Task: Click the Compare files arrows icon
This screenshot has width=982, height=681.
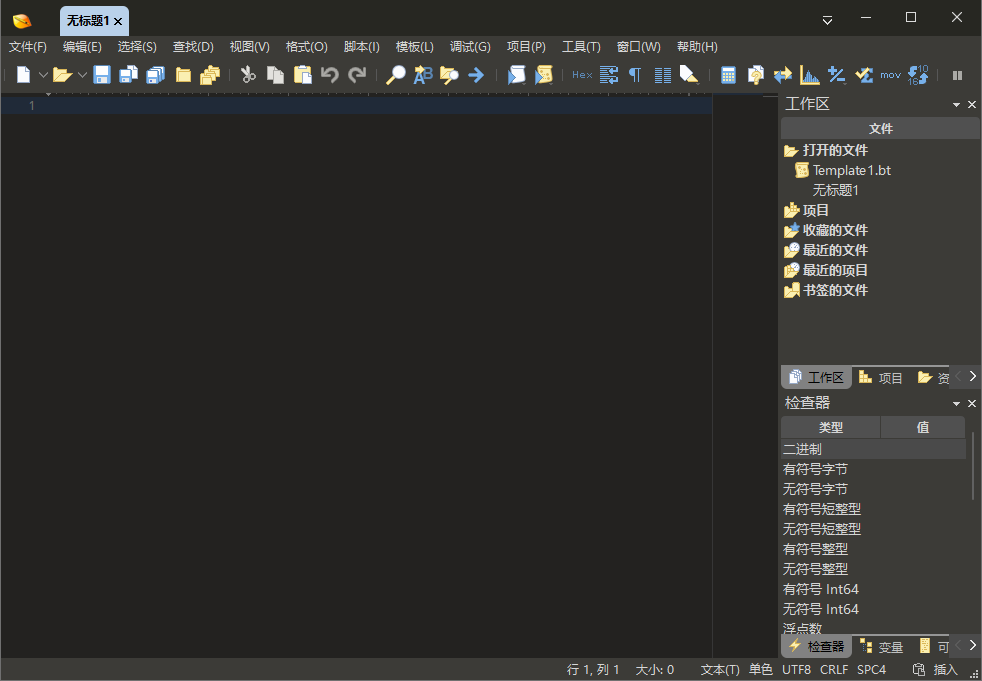Action: [x=783, y=75]
